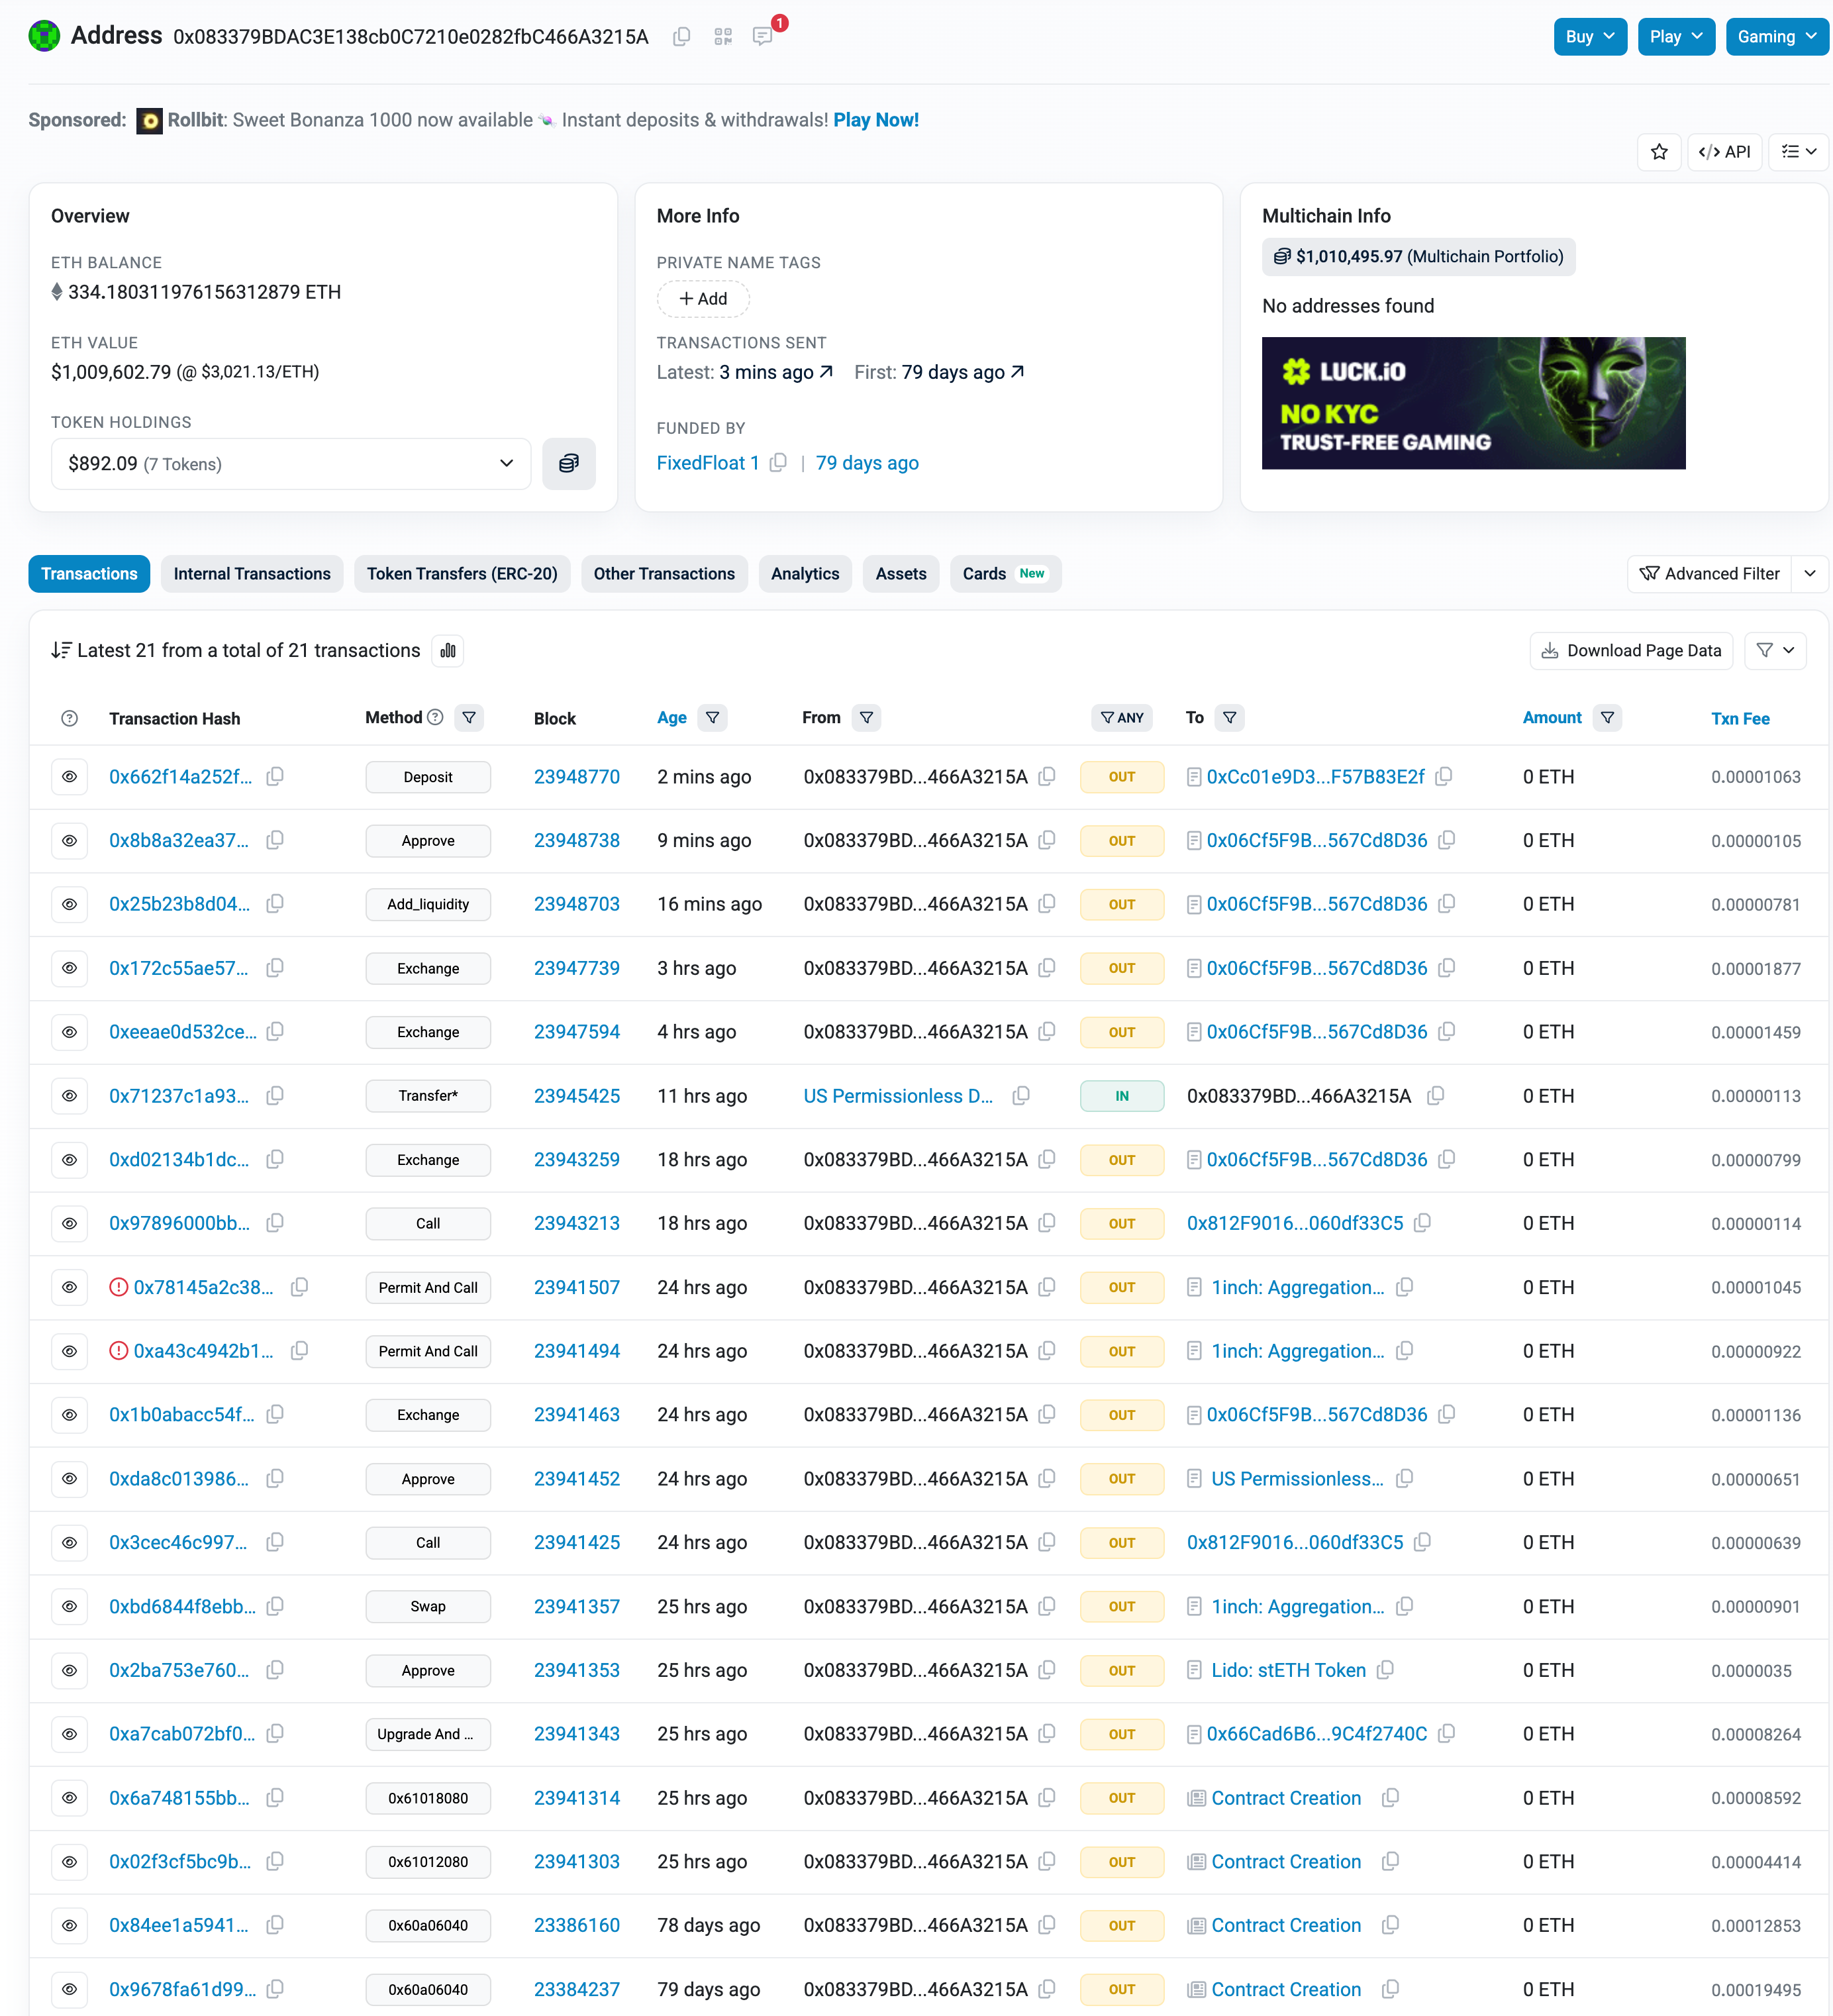Copy the address to clipboard
1833x2016 pixels.
681,37
